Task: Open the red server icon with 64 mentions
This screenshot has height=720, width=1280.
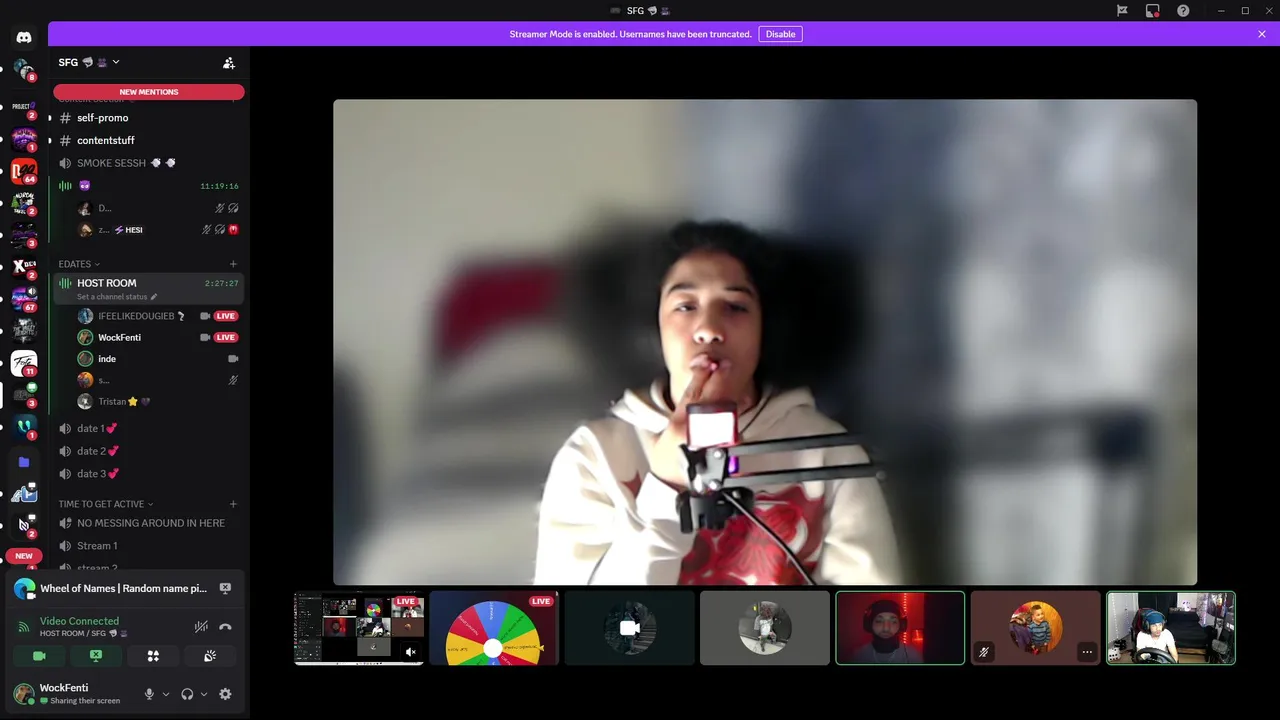Action: click(24, 172)
